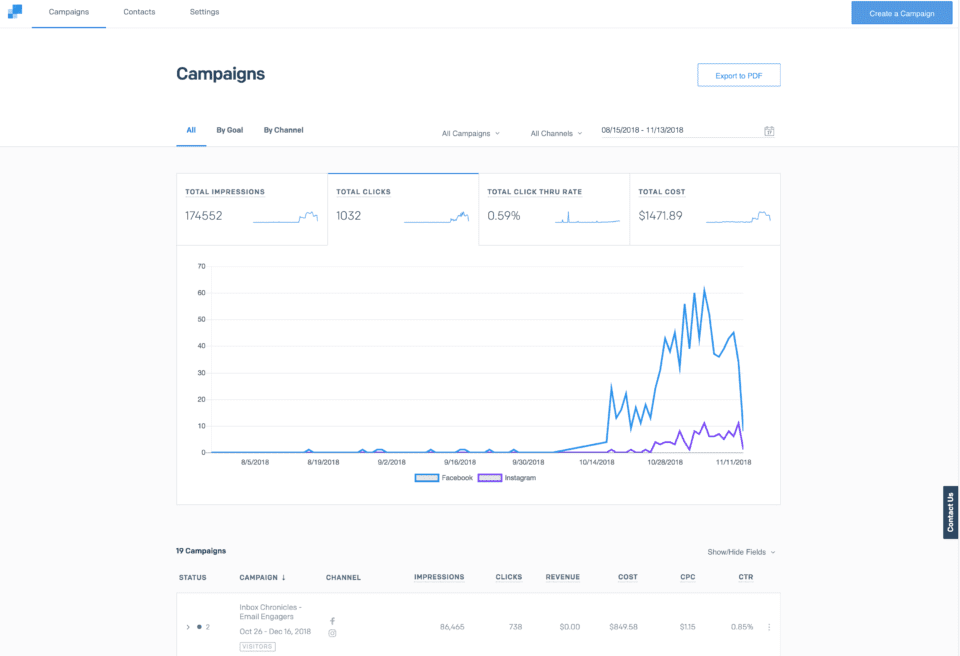960x656 pixels.
Task: Click the Facebook channel icon in campaign row
Action: pos(333,621)
